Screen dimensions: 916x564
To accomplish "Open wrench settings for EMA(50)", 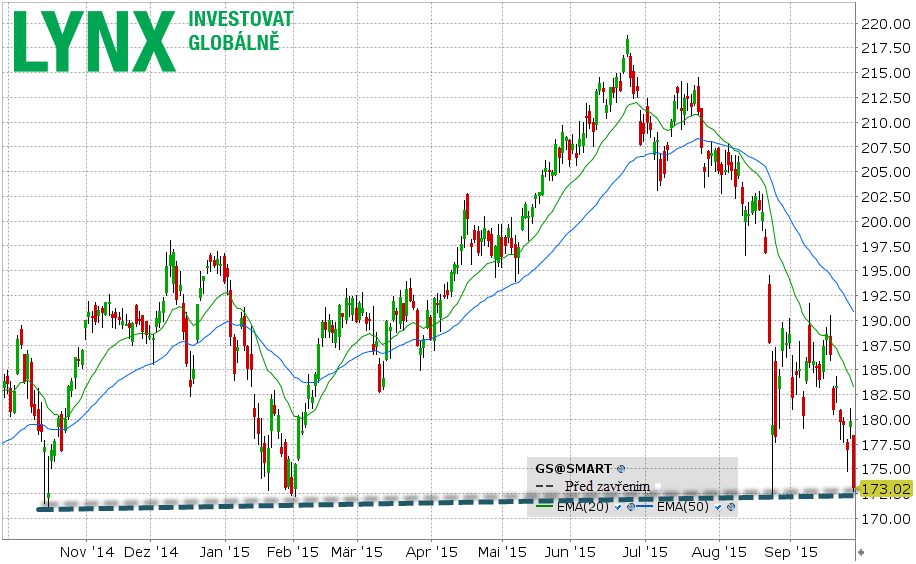I will (x=731, y=507).
